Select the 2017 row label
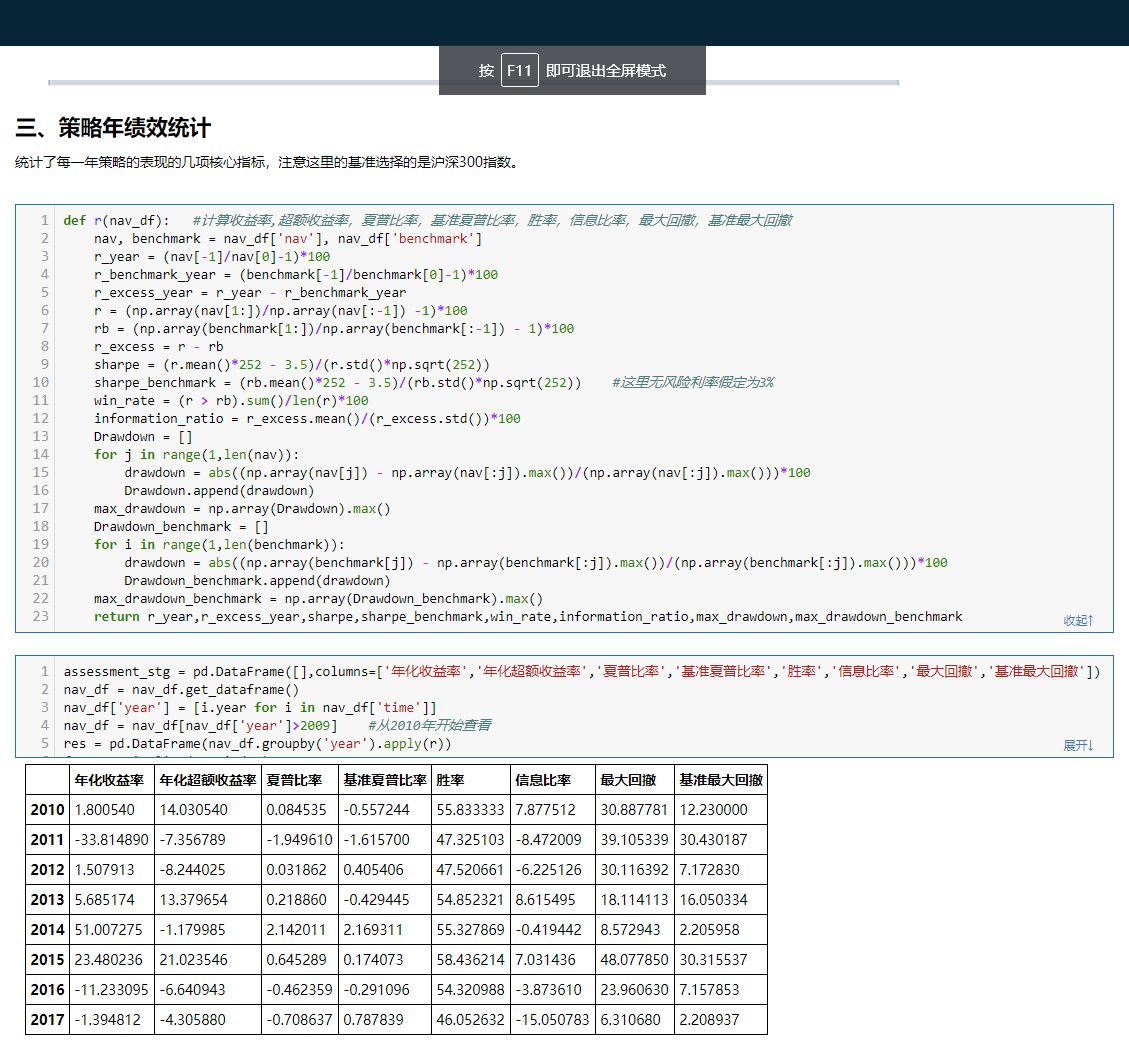The width and height of the screenshot is (1129, 1063). [x=48, y=1020]
